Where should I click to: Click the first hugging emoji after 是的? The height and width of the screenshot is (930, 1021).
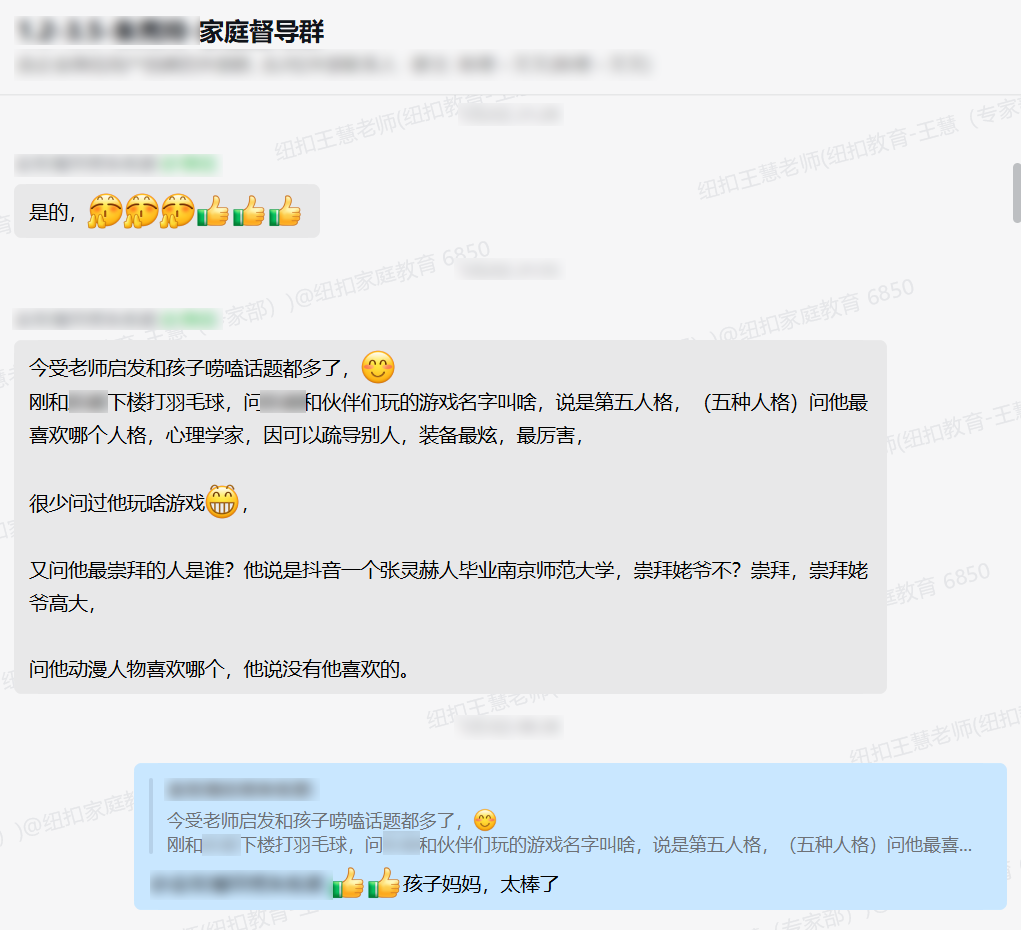(x=105, y=211)
